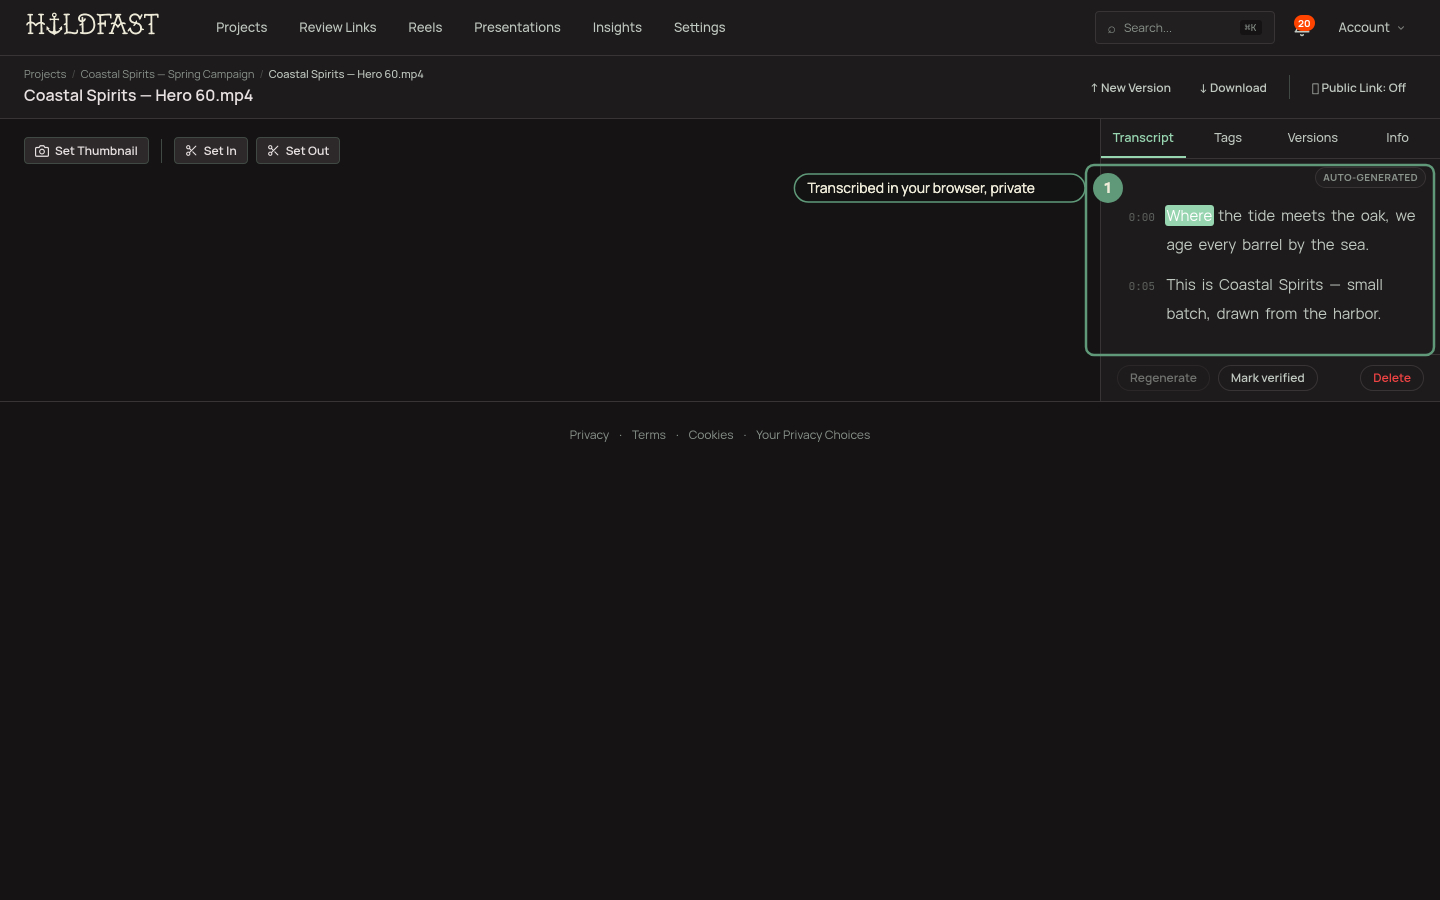
Task: Click the AUTO-GENERATED badge
Action: tap(1370, 178)
